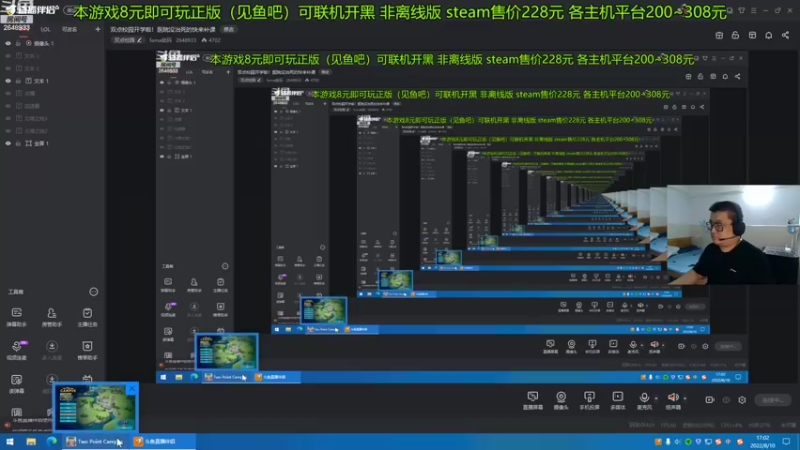
Task: Launch Microsoft Edge from taskbar
Action: (52, 441)
